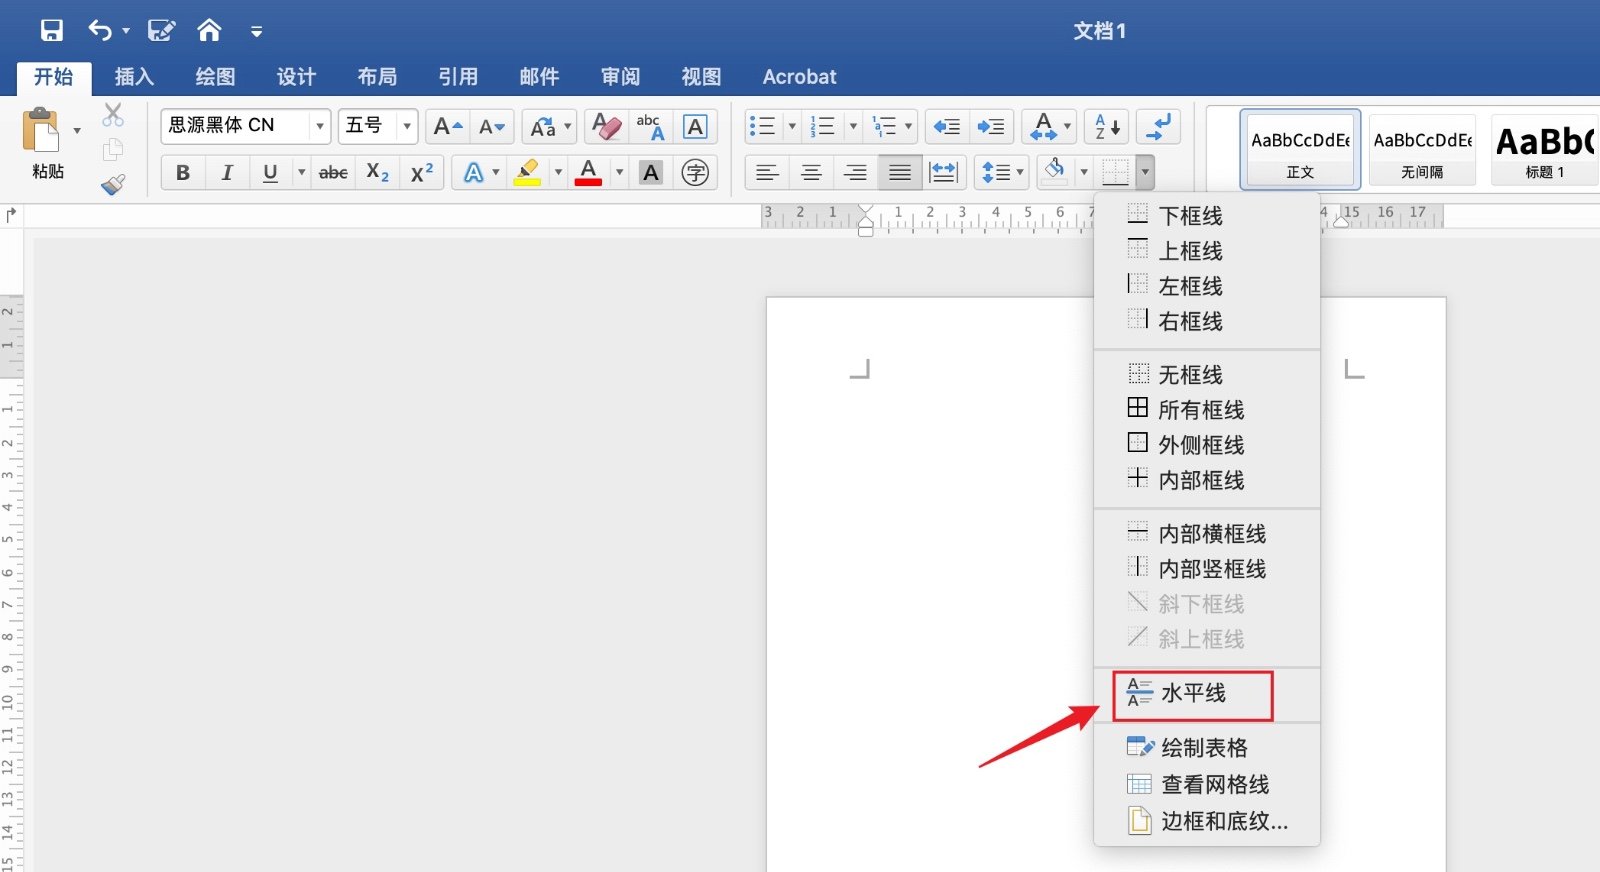Apply the yellow highlight color
Screen dimensions: 1600x872
point(527,172)
